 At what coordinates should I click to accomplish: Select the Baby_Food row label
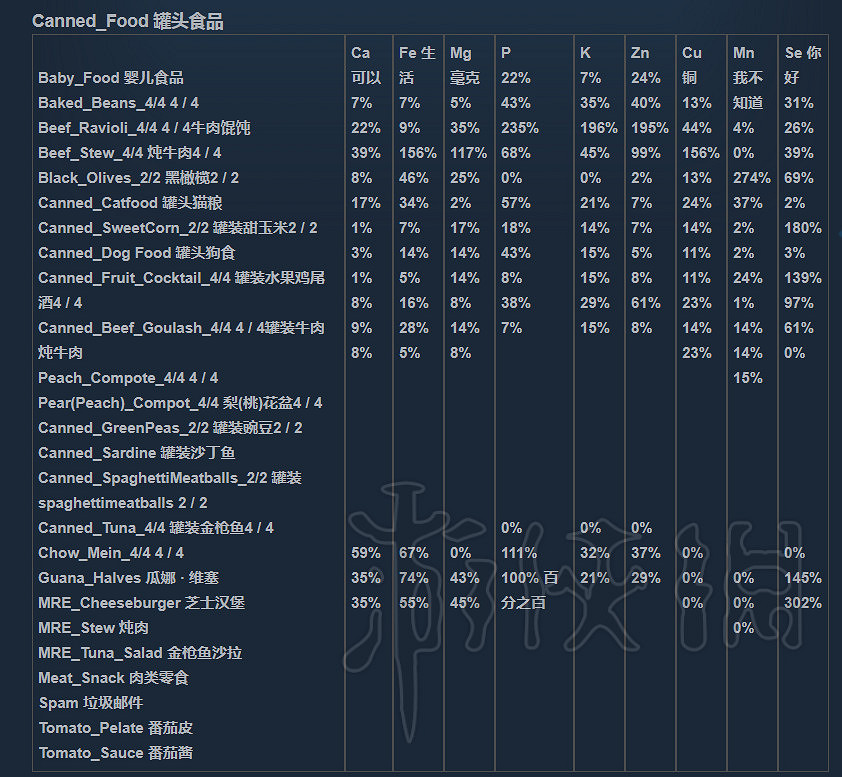point(110,78)
